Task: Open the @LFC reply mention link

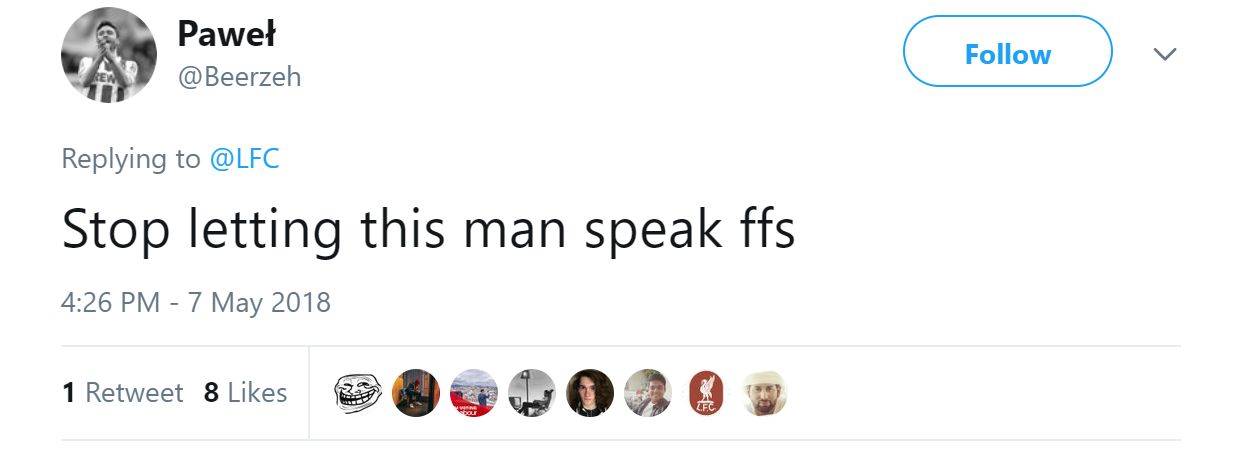Action: click(244, 159)
